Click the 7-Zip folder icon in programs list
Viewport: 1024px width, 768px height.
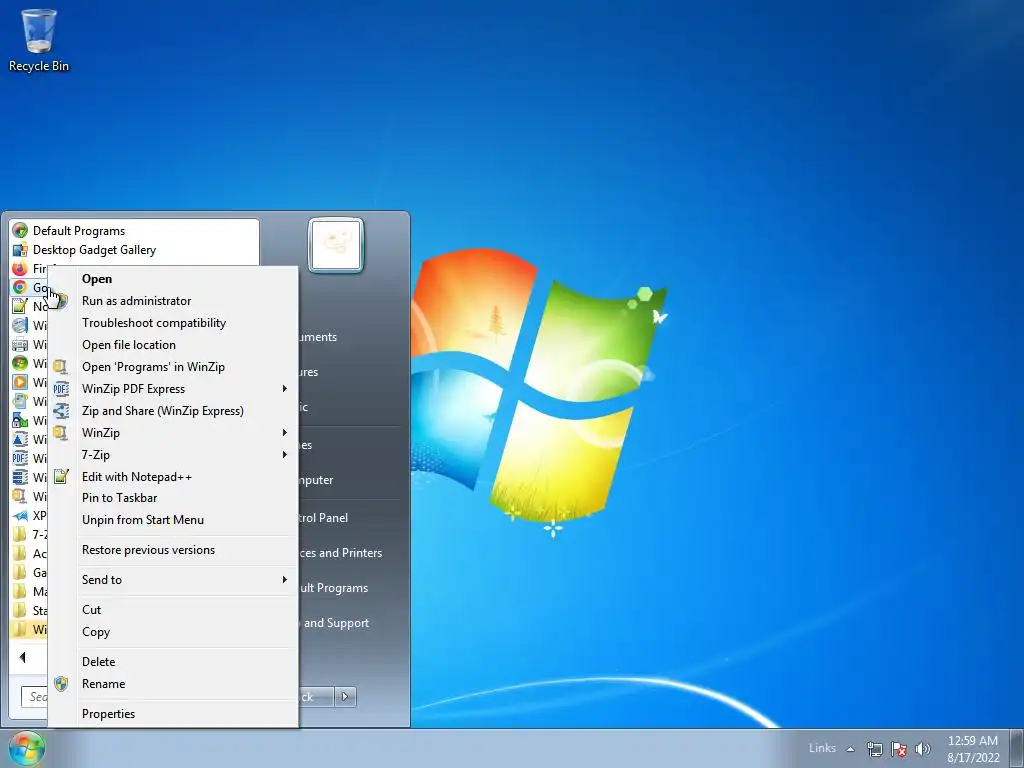point(20,534)
